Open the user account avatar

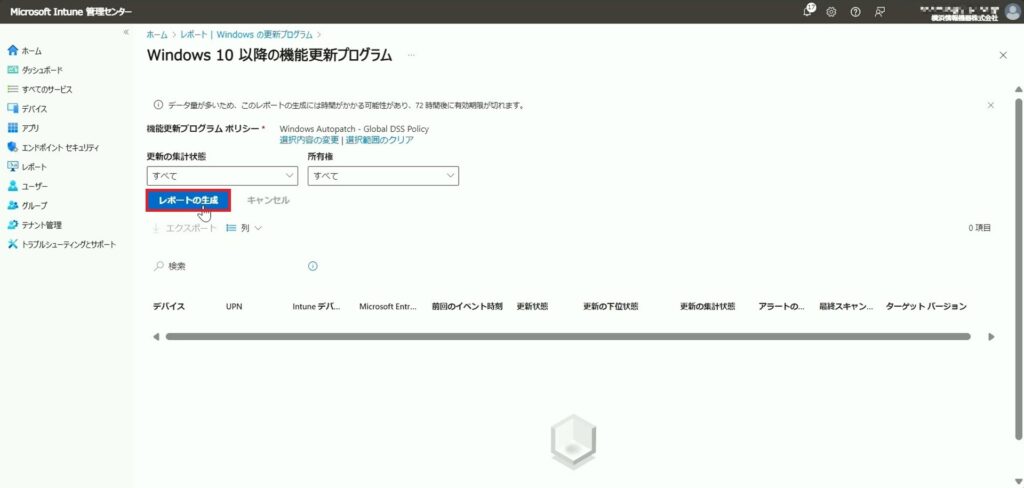pos(1012,12)
